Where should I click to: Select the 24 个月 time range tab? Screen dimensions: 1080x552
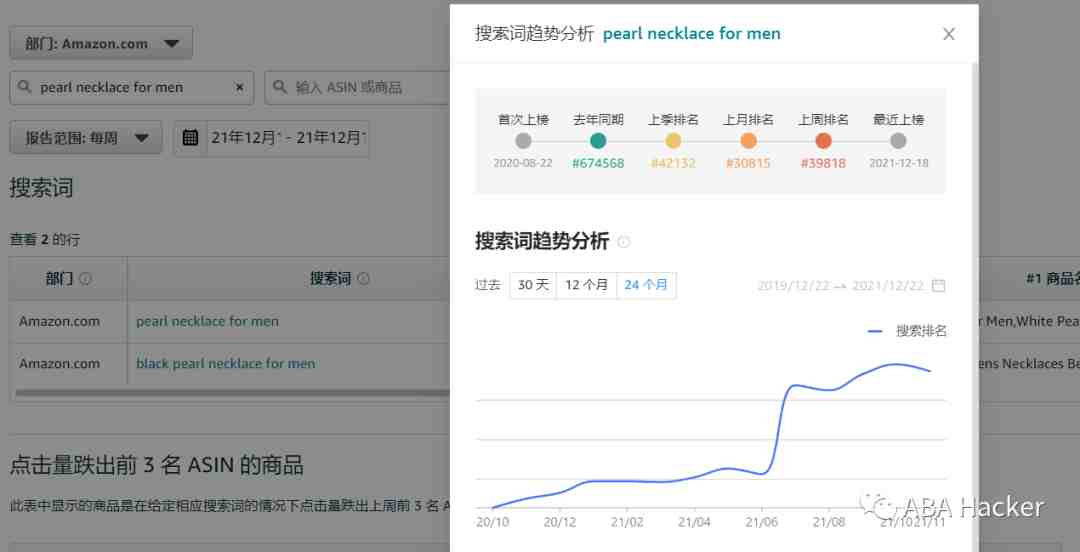click(646, 285)
